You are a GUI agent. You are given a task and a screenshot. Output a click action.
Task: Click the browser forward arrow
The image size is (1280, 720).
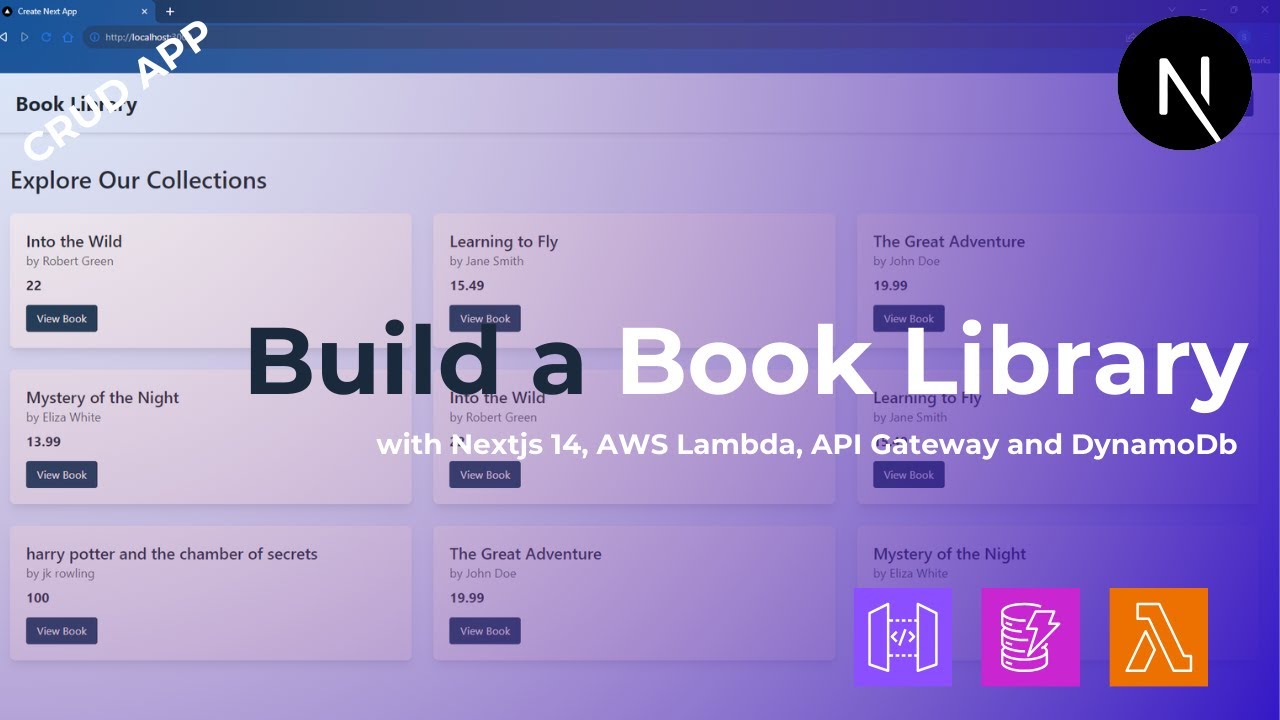pyautogui.click(x=25, y=37)
